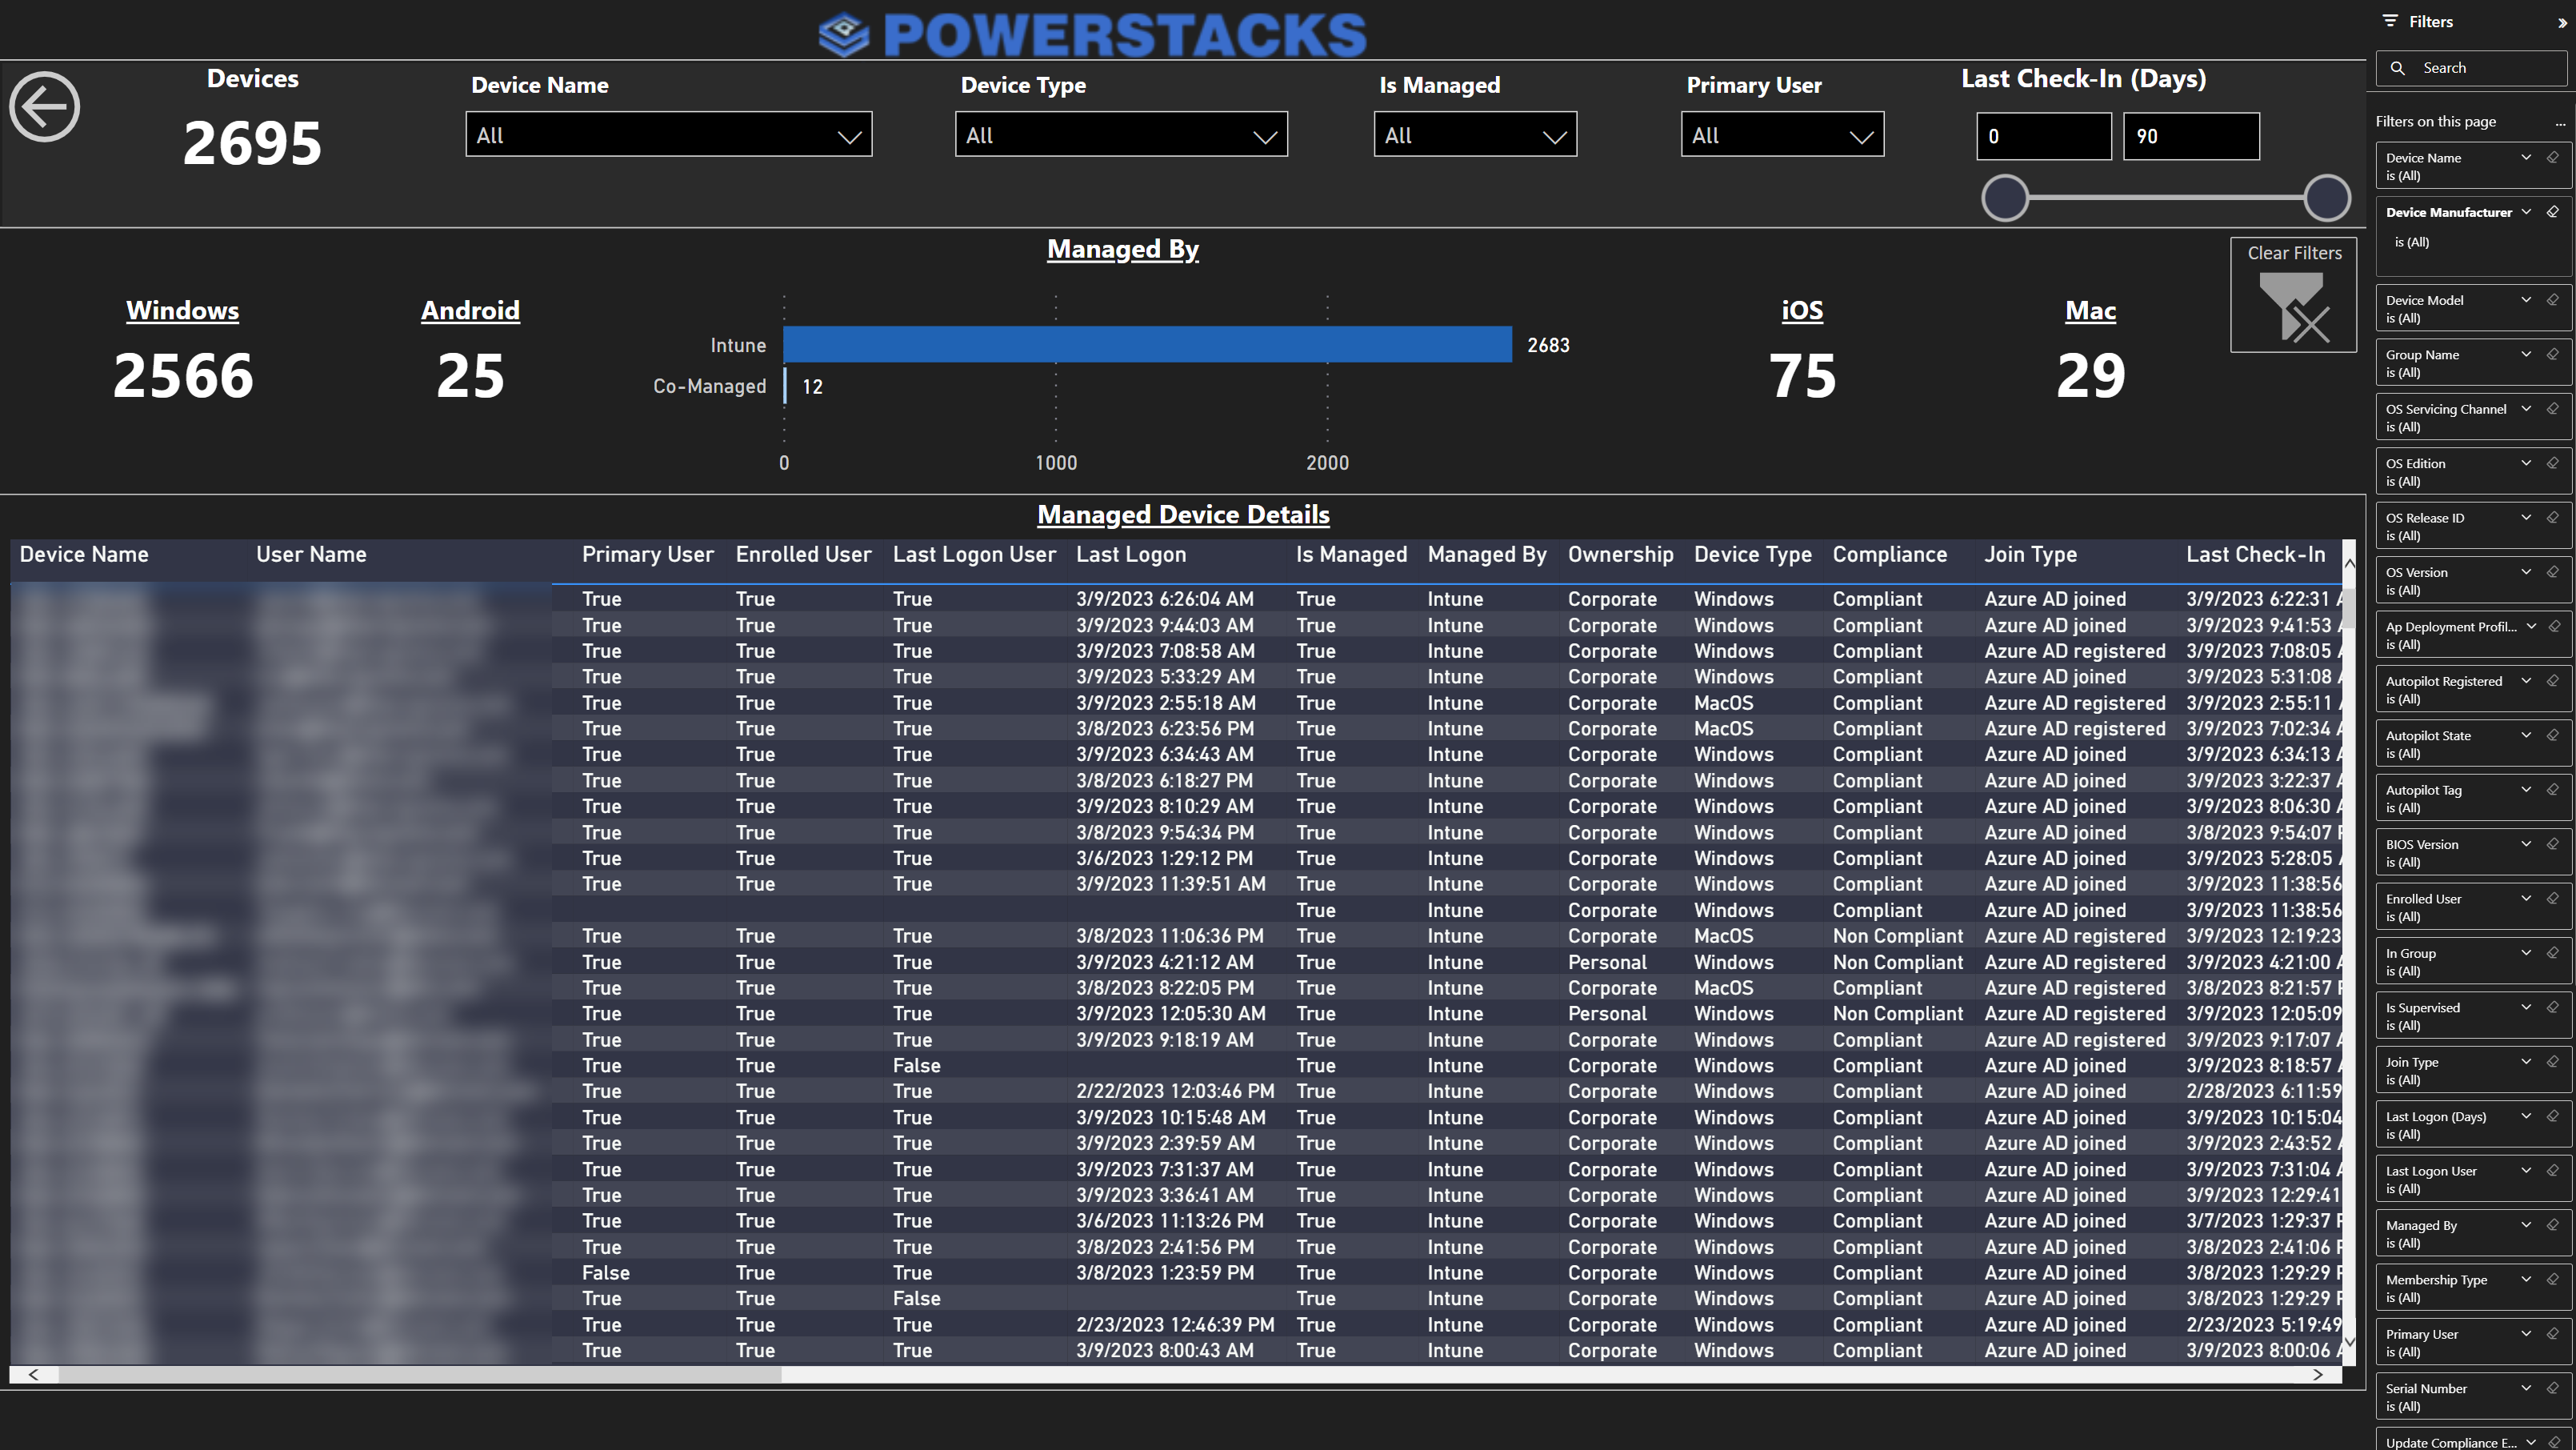Clear the Device Manufacturer filter with eraser
Viewport: 2576px width, 1450px height.
(x=2552, y=212)
